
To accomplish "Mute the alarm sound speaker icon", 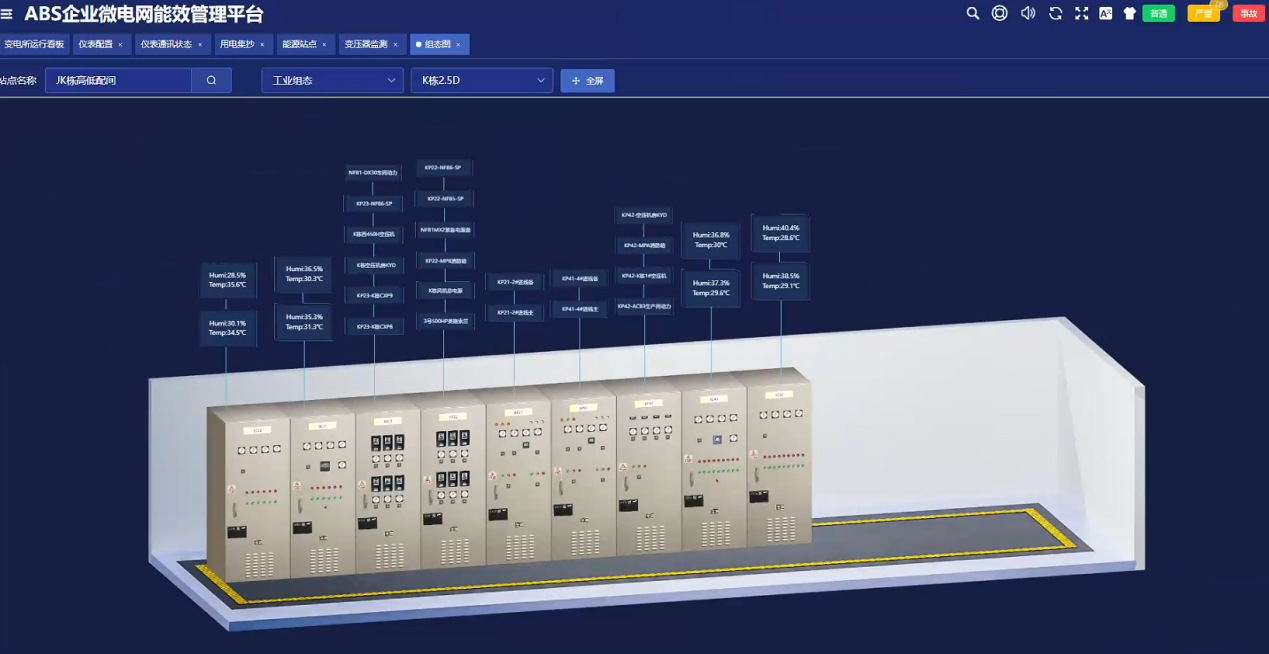I will coord(1027,13).
